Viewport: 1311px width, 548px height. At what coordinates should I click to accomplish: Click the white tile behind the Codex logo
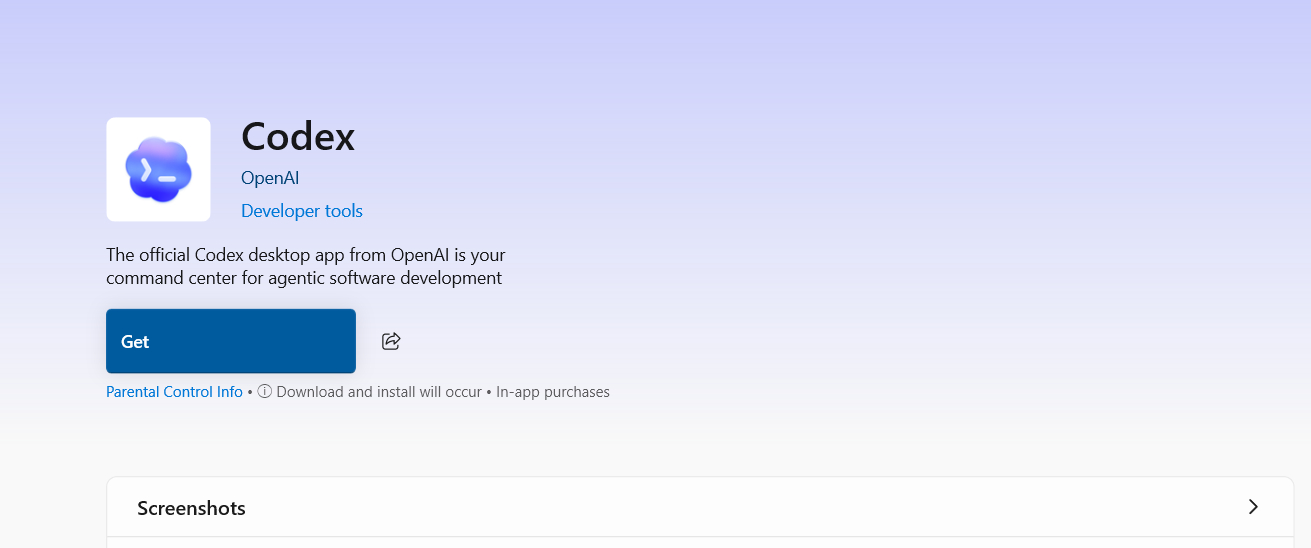(x=158, y=170)
